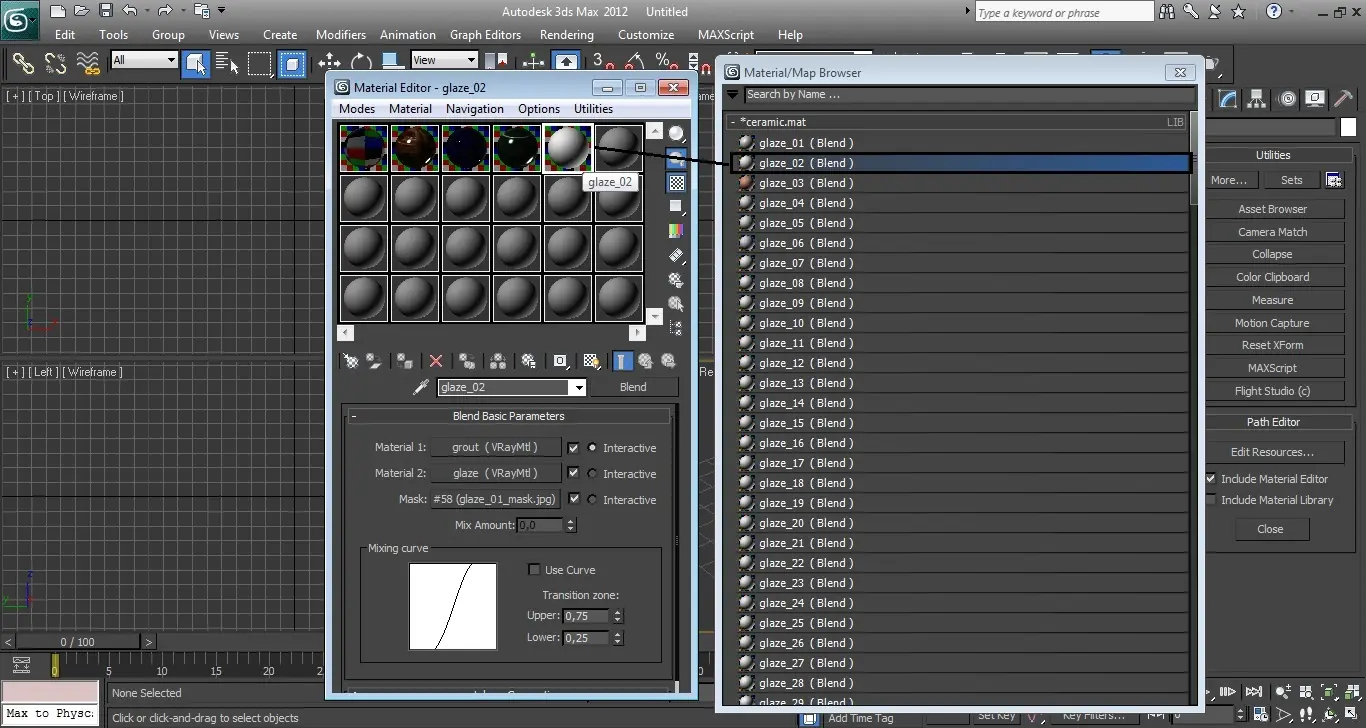Activate the Select Object arrow tool
The image size is (1366, 728).
(196, 63)
